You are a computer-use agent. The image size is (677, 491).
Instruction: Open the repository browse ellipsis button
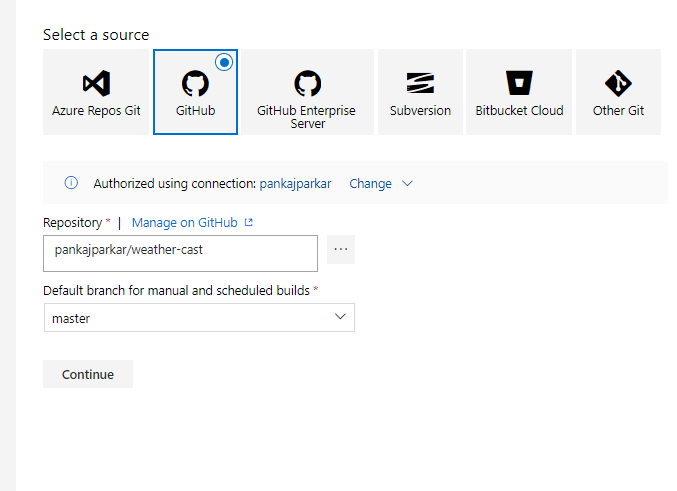pyautogui.click(x=341, y=249)
